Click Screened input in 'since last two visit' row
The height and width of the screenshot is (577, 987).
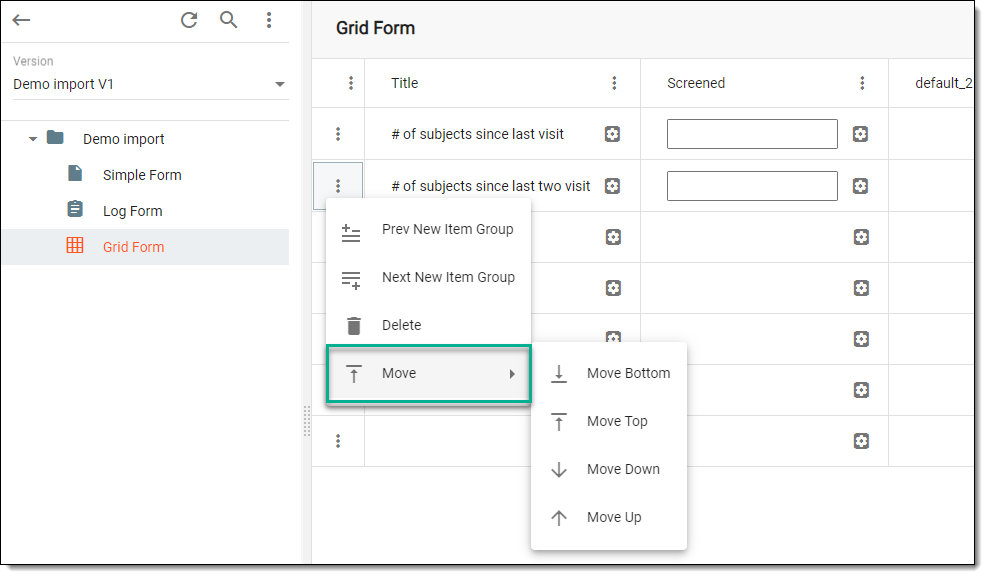752,186
